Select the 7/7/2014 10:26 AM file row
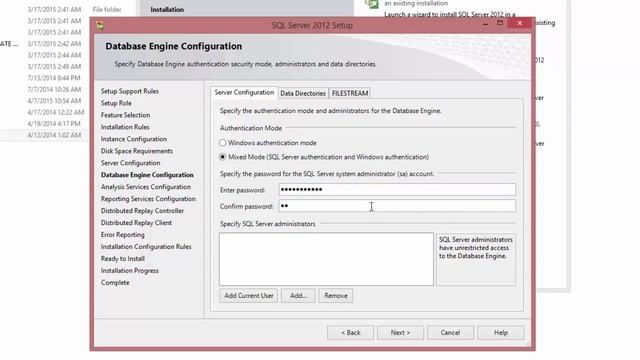This screenshot has height=360, width=640. click(x=44, y=89)
